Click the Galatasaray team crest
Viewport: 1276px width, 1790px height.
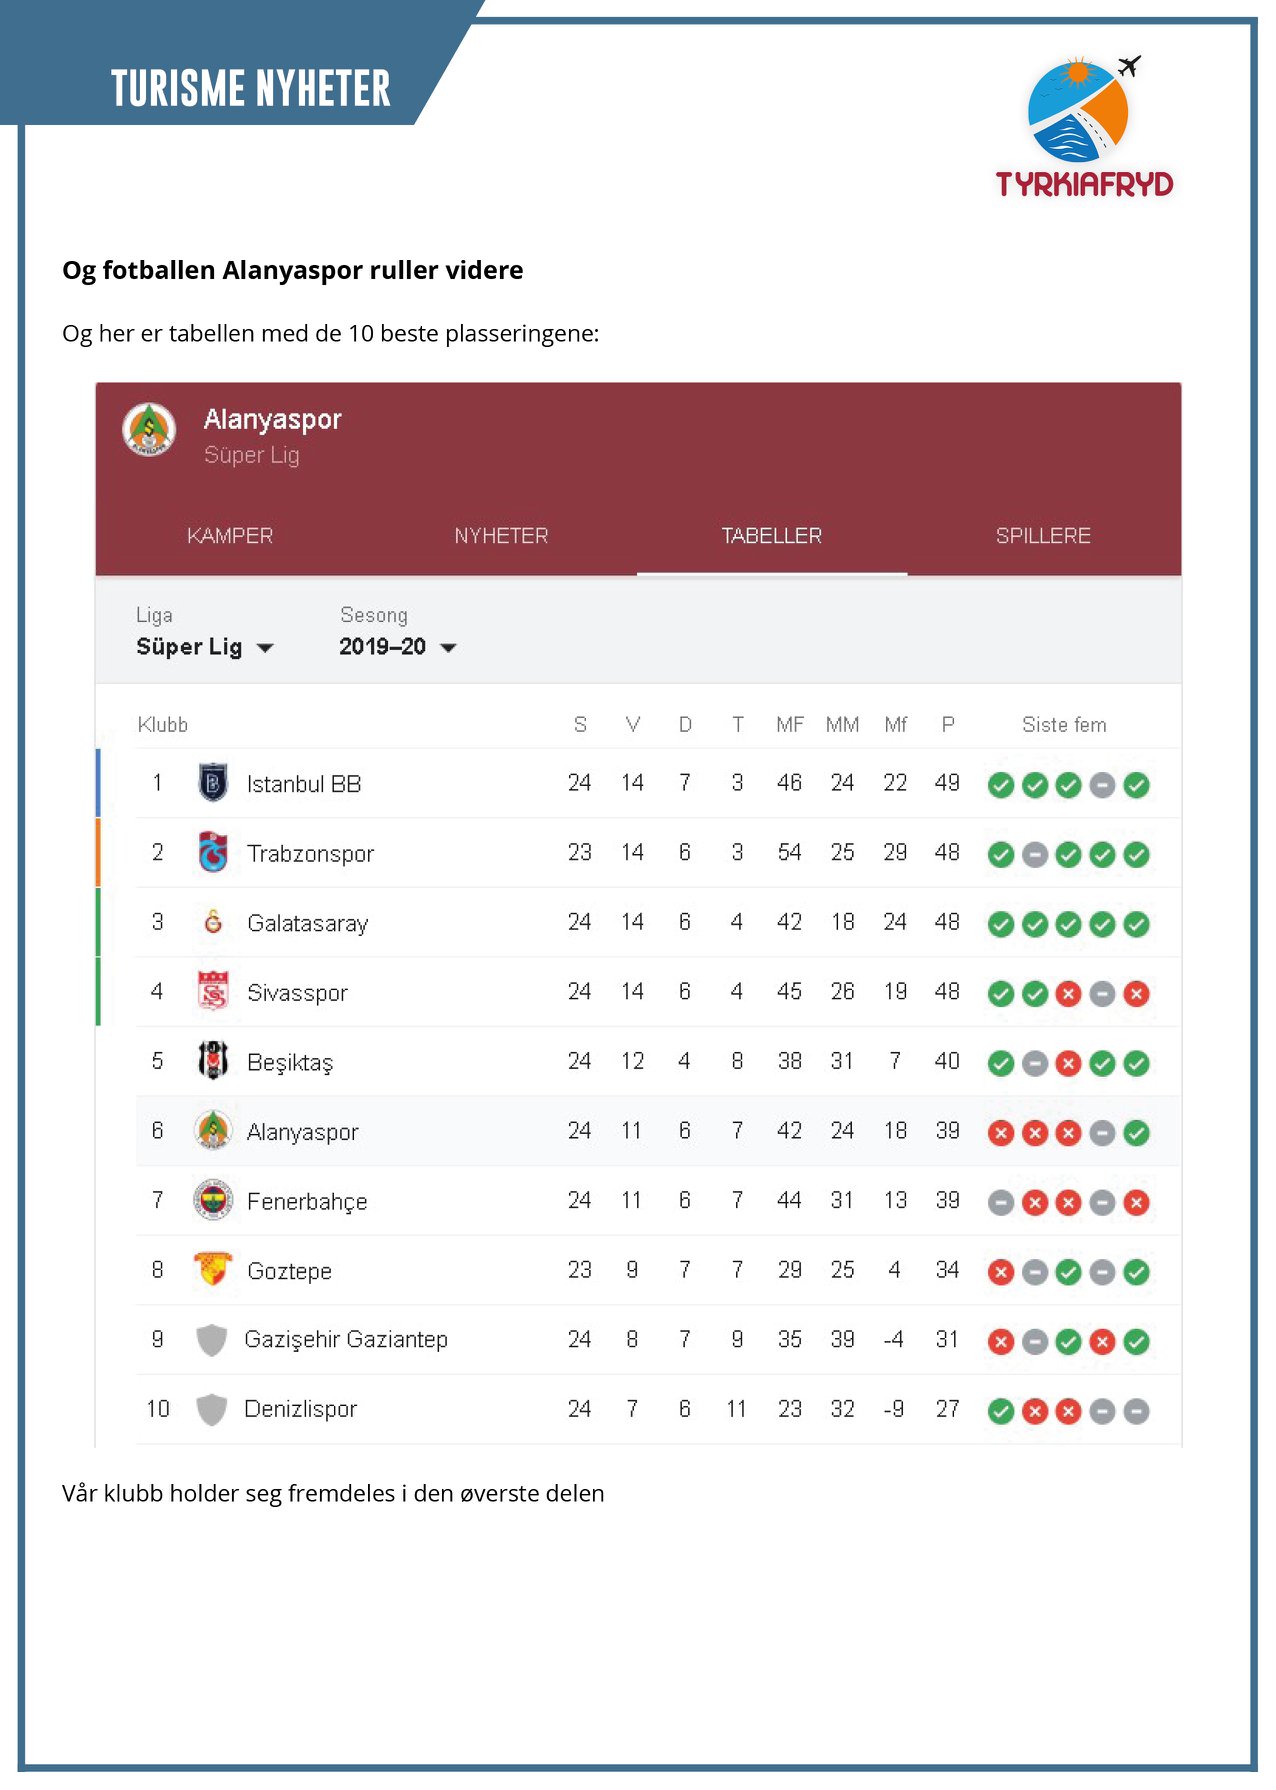pyautogui.click(x=212, y=922)
